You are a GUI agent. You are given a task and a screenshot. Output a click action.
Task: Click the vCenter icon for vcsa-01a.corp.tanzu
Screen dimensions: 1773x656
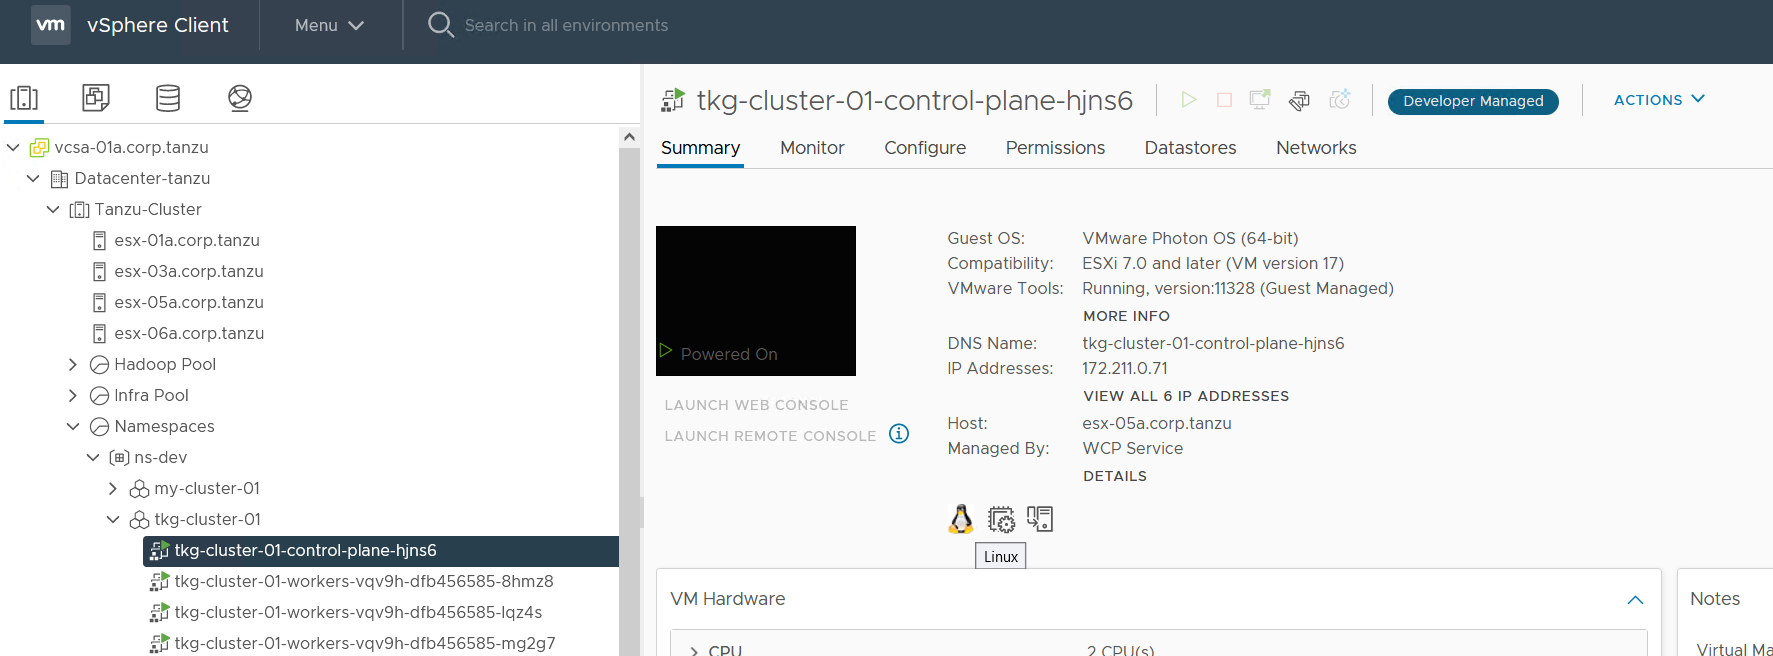39,147
